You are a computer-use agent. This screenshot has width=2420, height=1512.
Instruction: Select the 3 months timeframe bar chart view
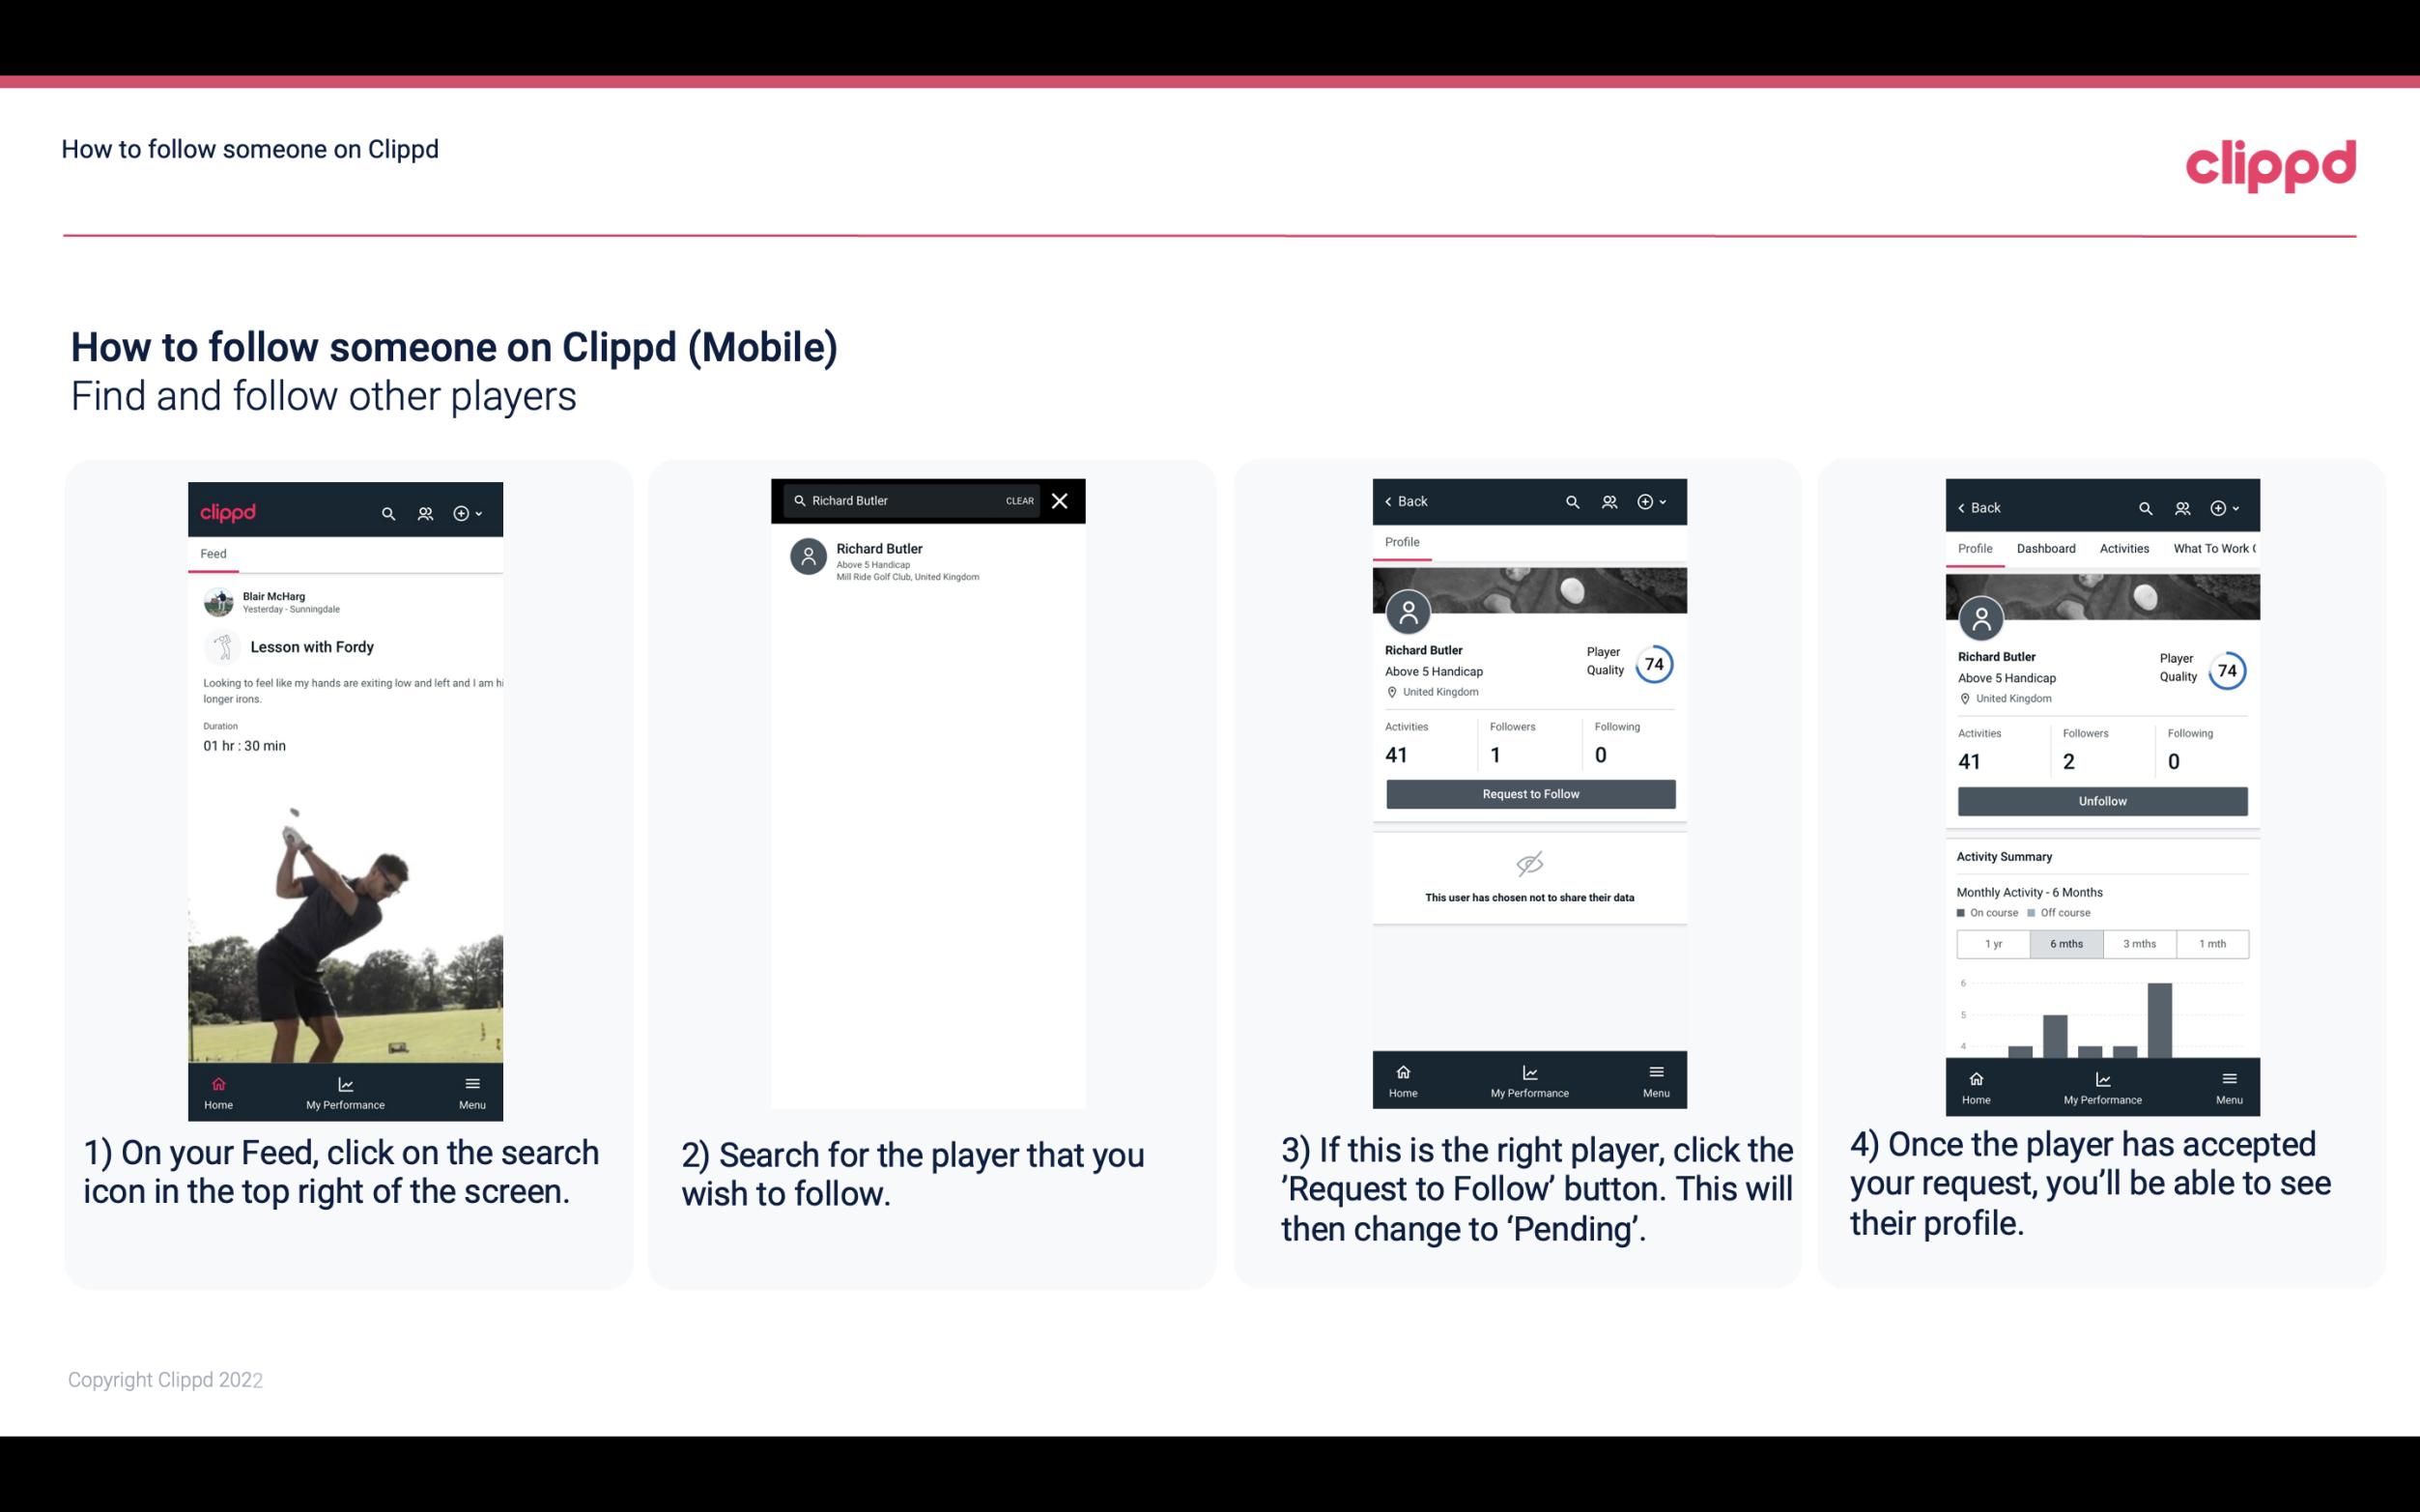click(2138, 942)
